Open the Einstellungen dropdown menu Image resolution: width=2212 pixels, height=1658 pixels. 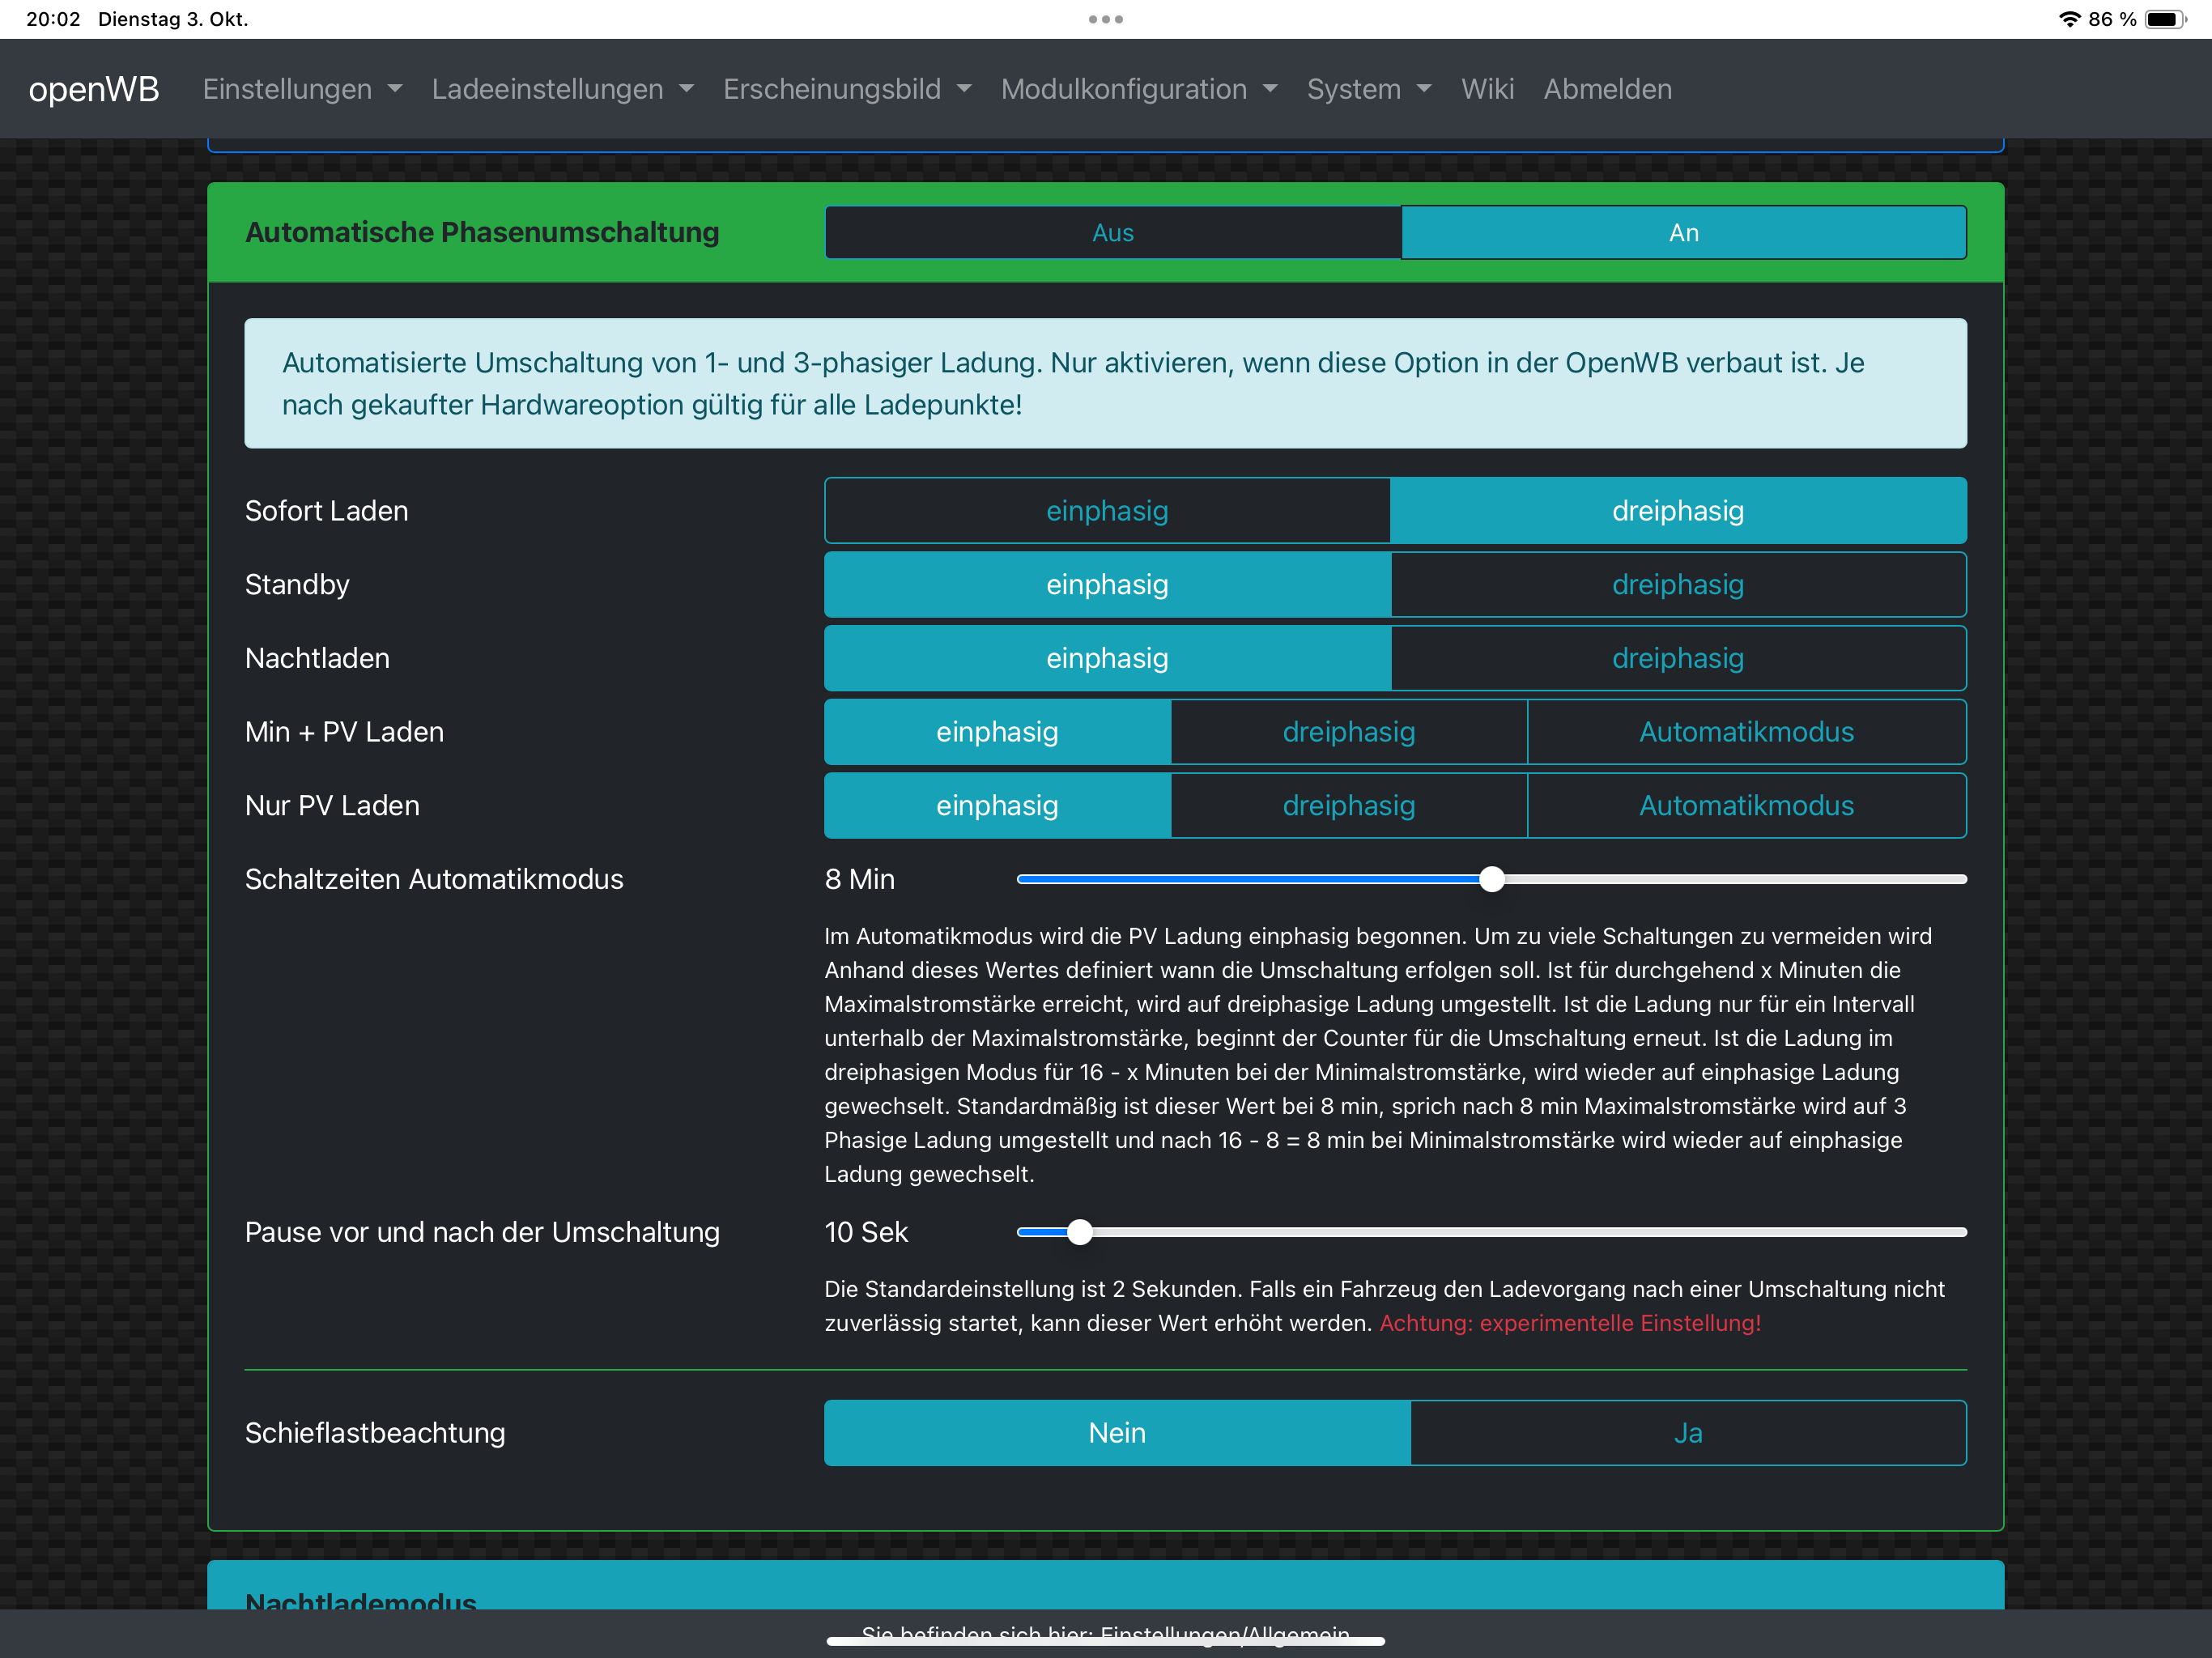(x=302, y=89)
